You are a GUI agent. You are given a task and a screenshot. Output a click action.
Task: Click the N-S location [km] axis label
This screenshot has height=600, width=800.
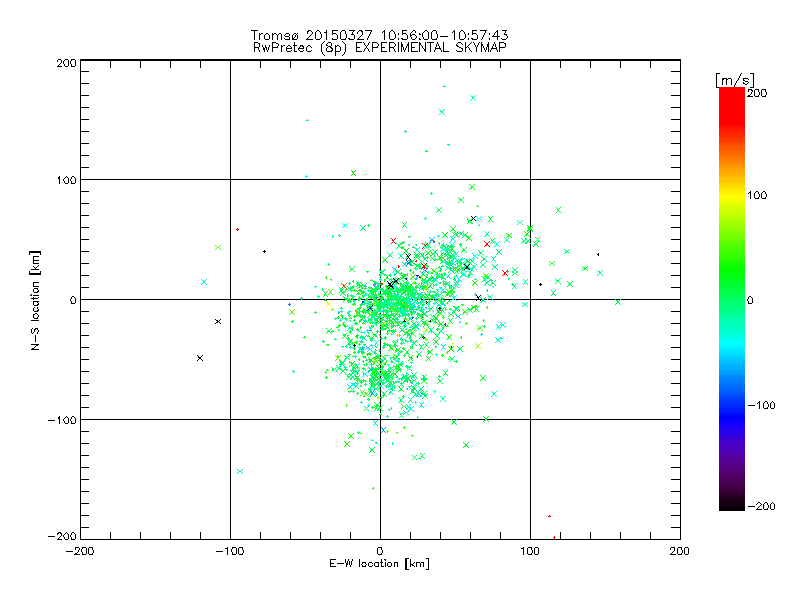(x=35, y=300)
